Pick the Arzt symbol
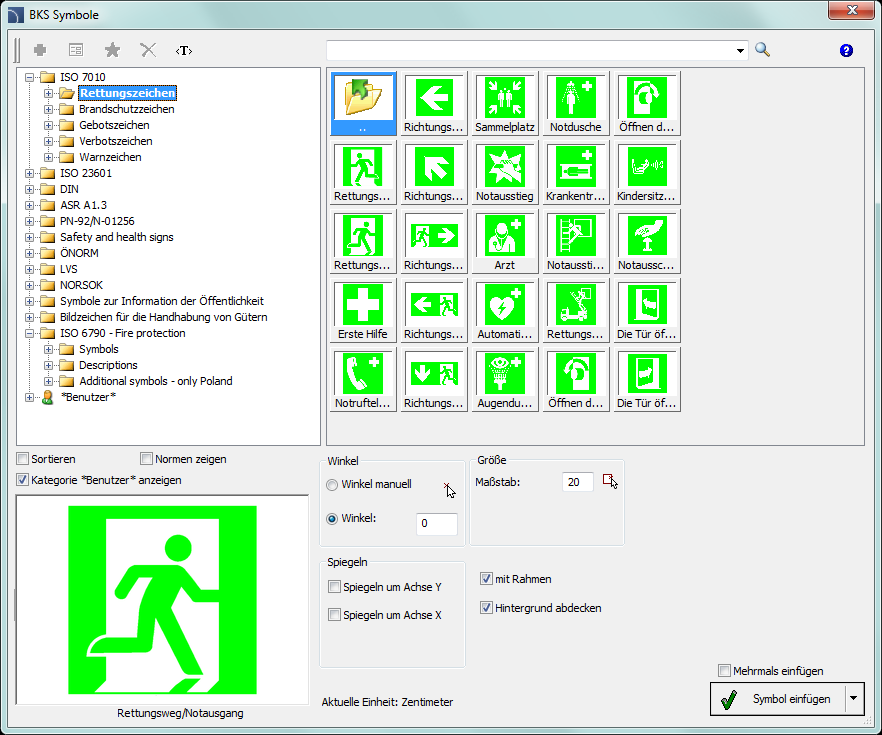The image size is (882, 735). (505, 242)
